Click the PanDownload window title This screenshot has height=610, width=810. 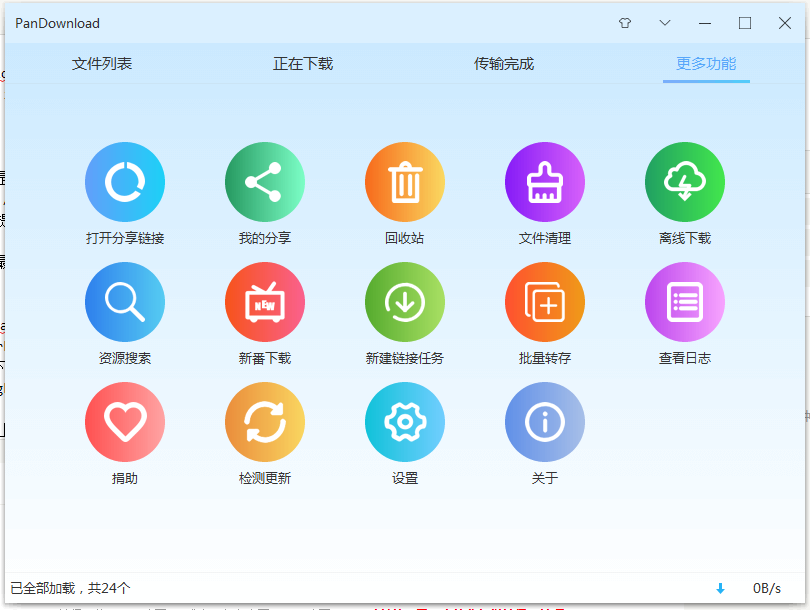pos(57,23)
